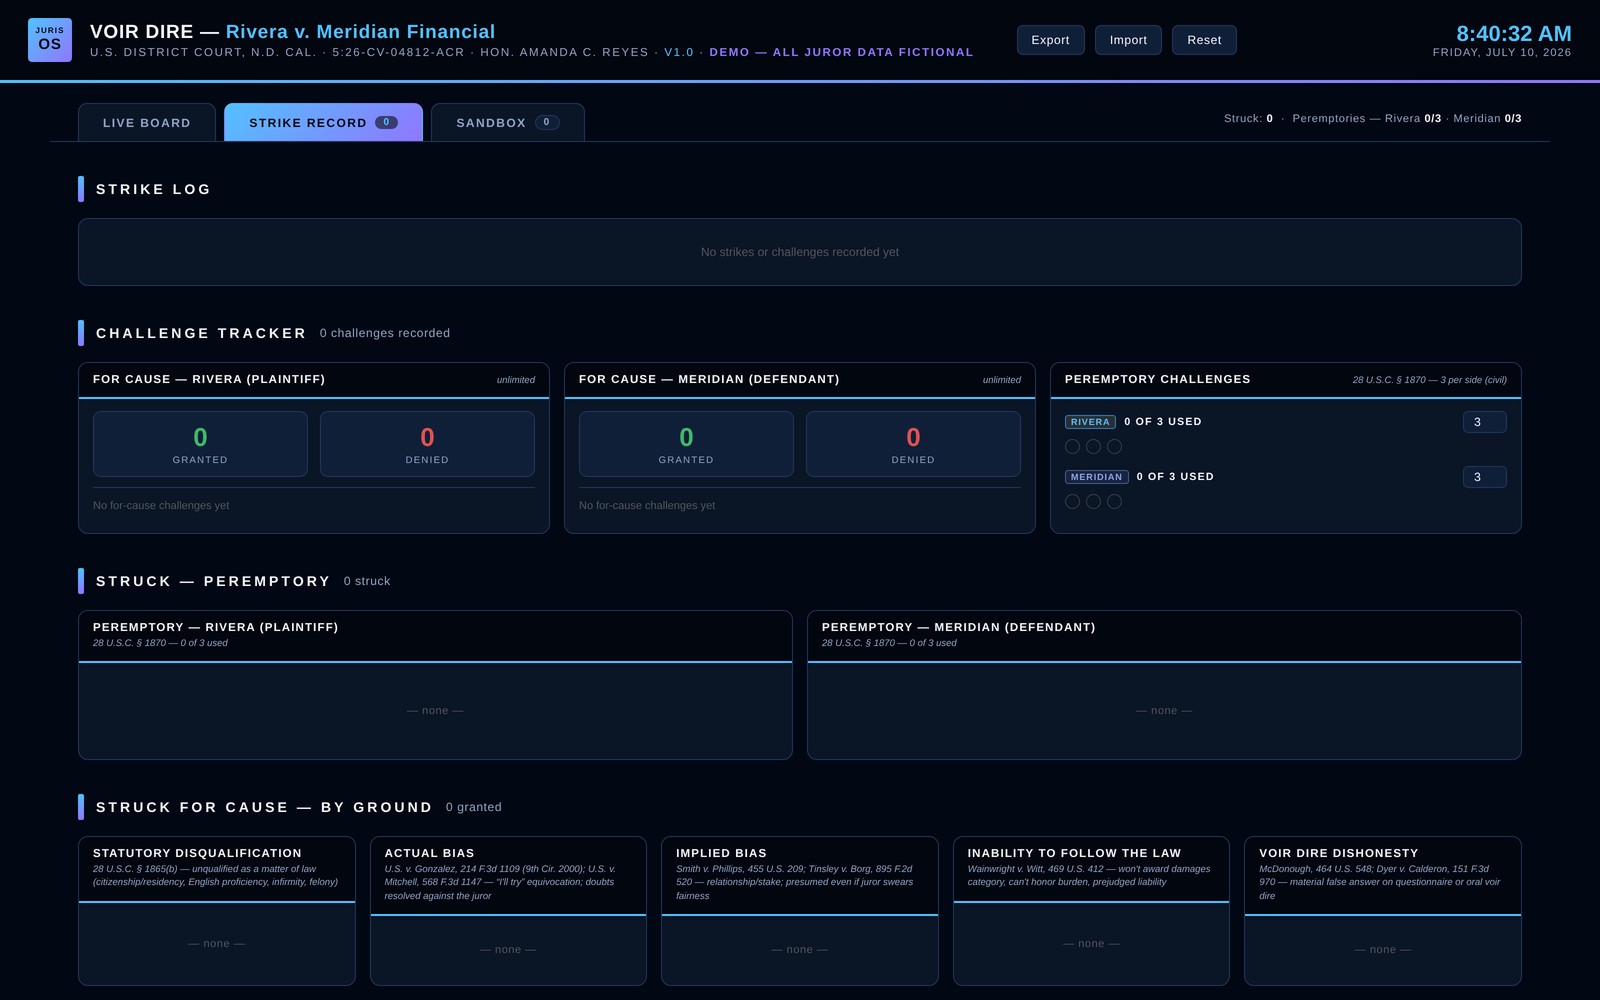Click Rivera's second peremptory circle indicator
The height and width of the screenshot is (1000, 1600).
(x=1094, y=447)
